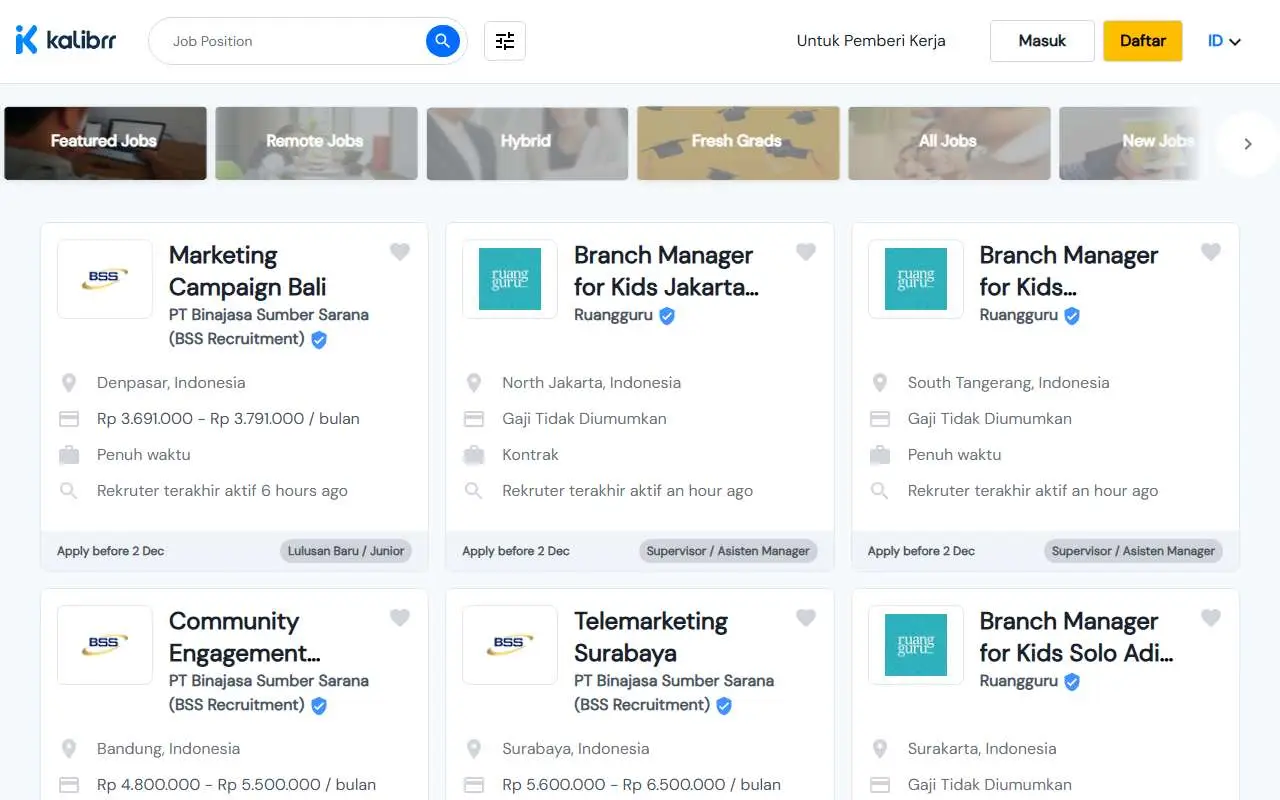Favorite the Branch Manager for Kids Jakarta job
This screenshot has width=1280, height=800.
click(x=806, y=252)
